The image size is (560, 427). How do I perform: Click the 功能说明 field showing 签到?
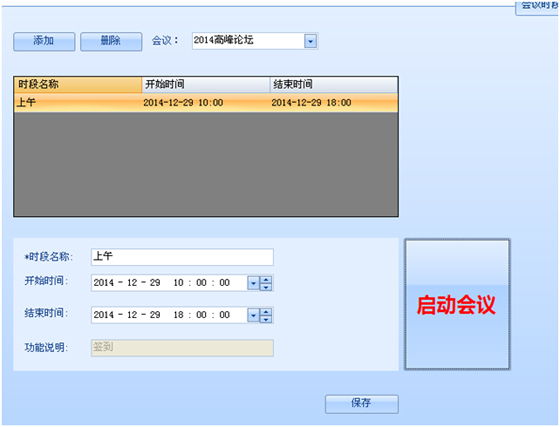point(182,348)
